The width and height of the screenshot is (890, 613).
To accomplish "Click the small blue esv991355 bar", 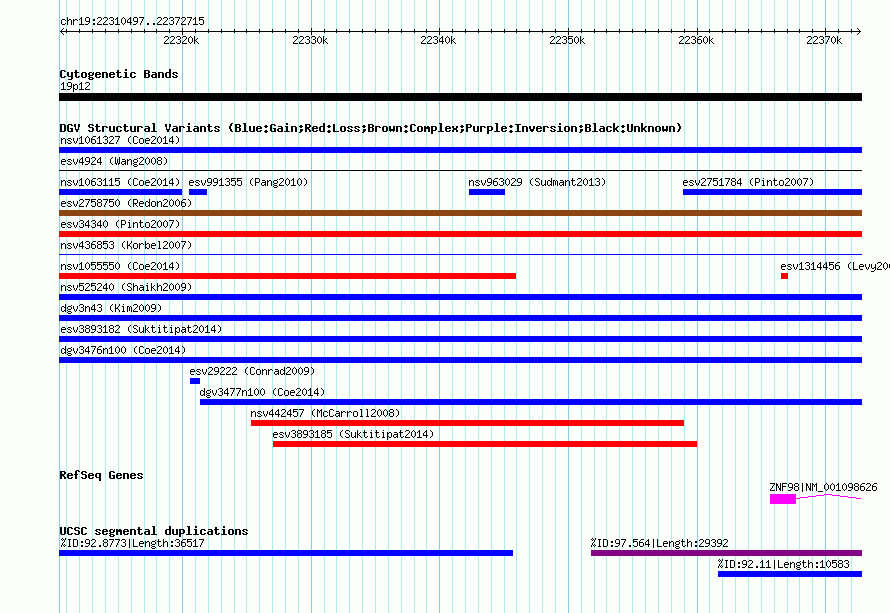I will (x=198, y=192).
